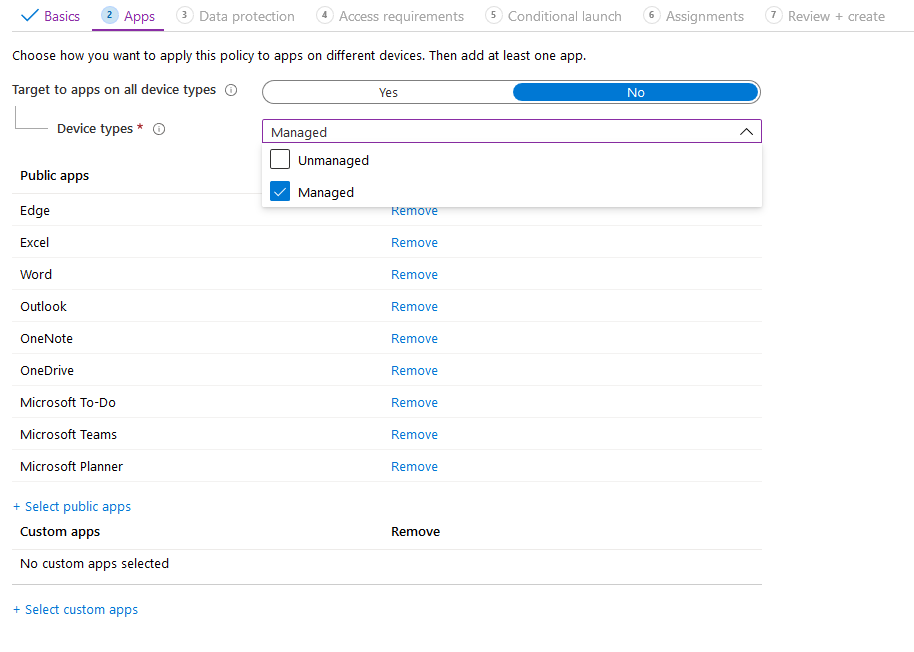Click the Word app name
The image size is (914, 652).
click(x=36, y=274)
